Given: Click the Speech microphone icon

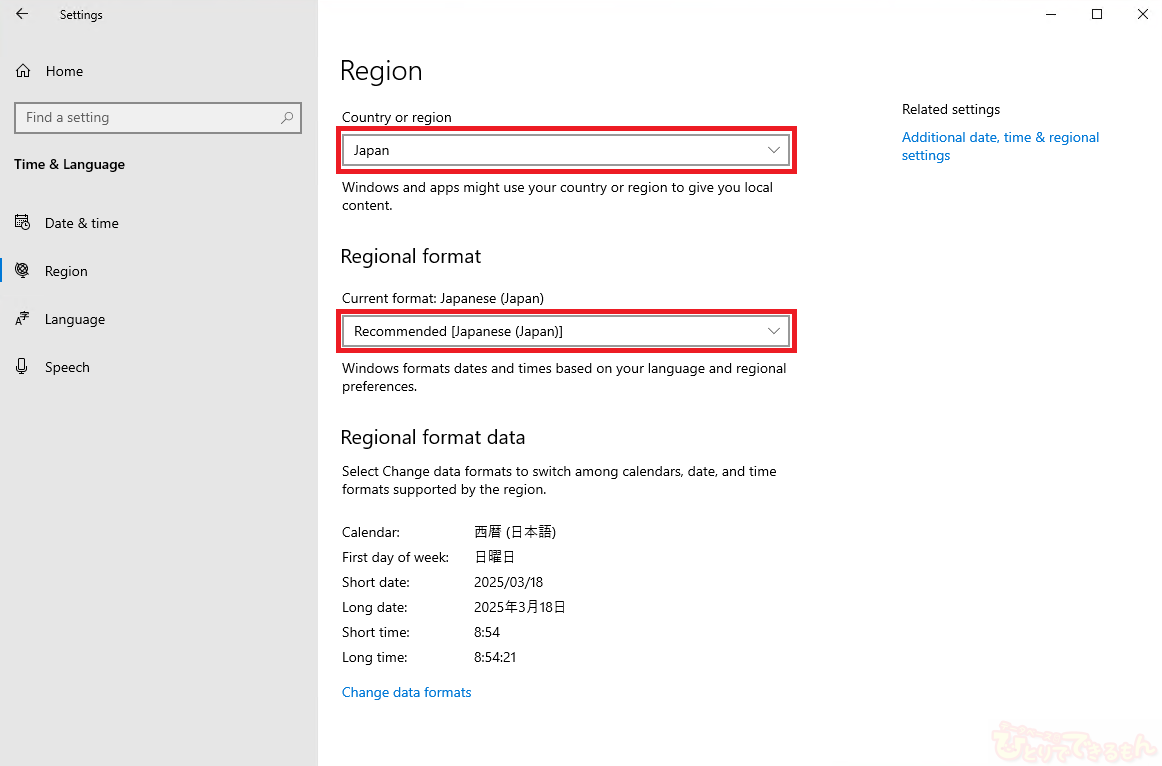Looking at the screenshot, I should pyautogui.click(x=22, y=367).
